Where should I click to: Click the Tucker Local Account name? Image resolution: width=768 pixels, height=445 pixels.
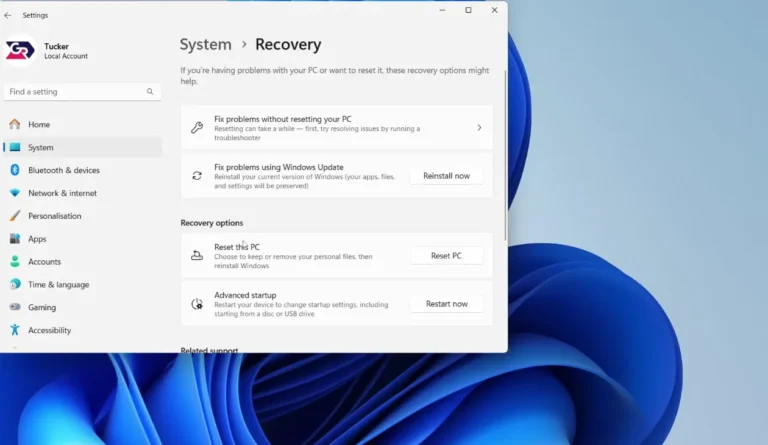[x=66, y=50]
